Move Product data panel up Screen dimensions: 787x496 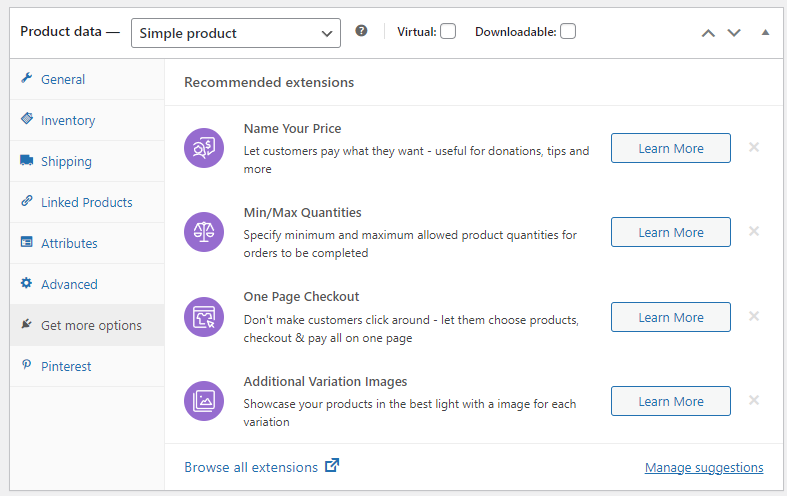(x=708, y=33)
